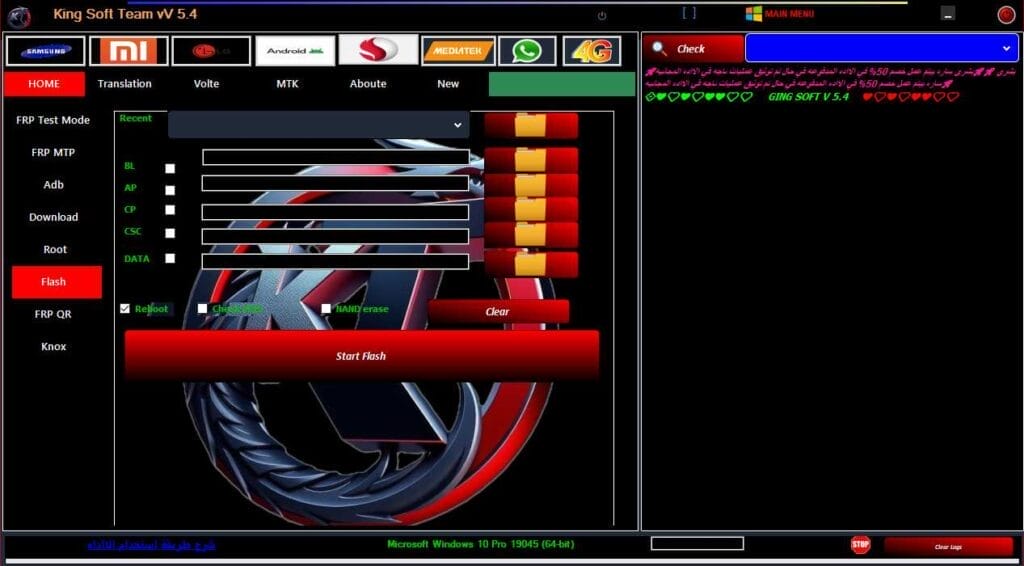This screenshot has height=566, width=1024.
Task: Enable the CSC checkbox
Action: [x=170, y=233]
